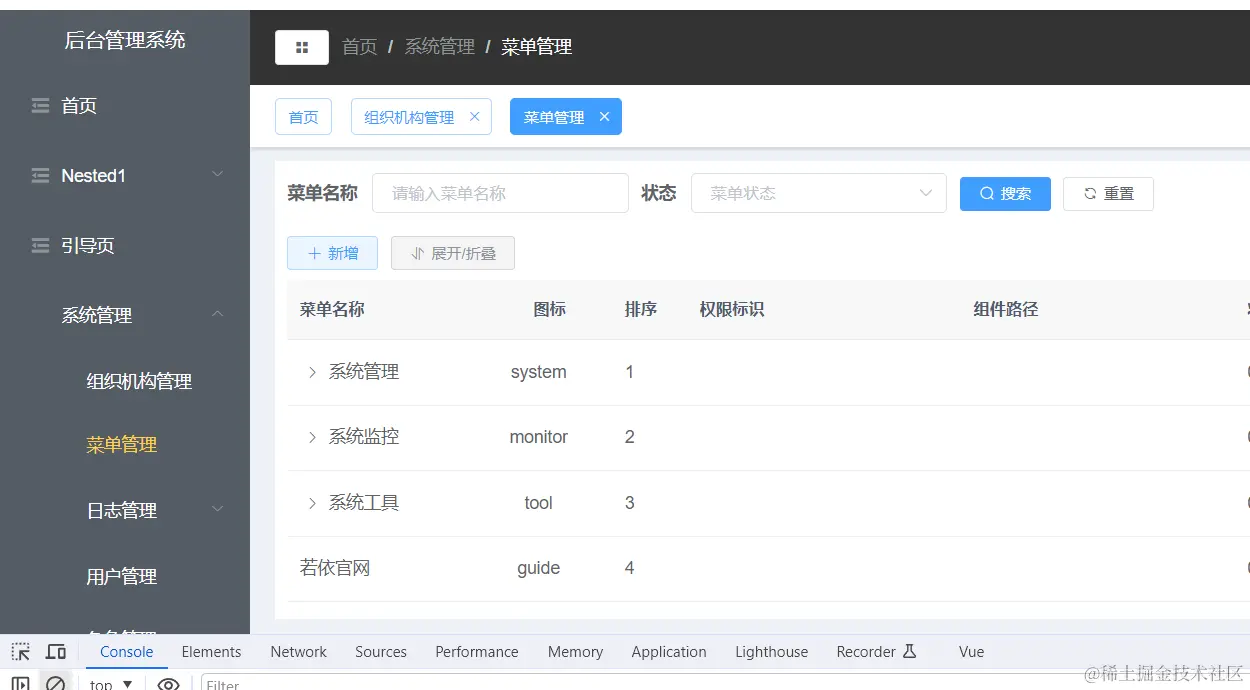Click 菜单管理 in the breadcrumb

[x=536, y=47]
